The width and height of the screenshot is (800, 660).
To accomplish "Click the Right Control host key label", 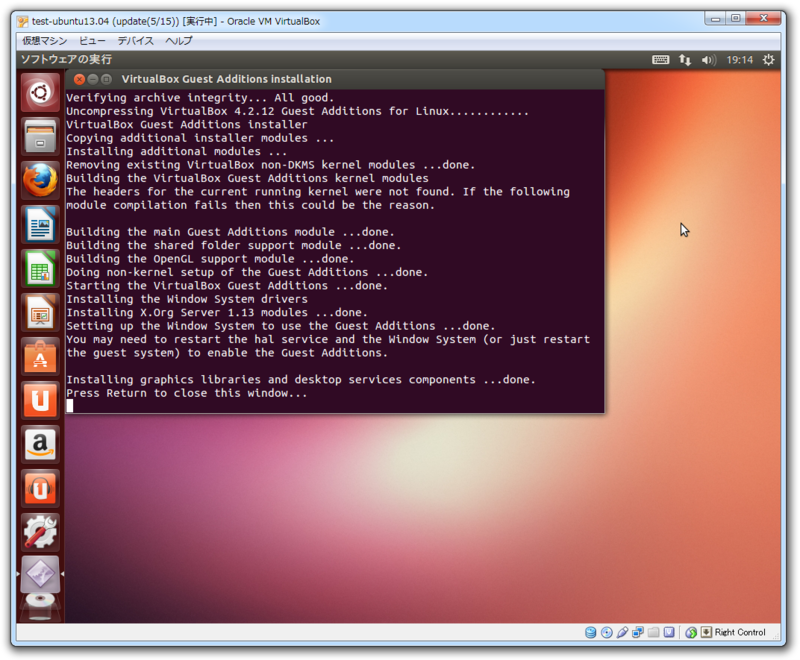I will 740,632.
